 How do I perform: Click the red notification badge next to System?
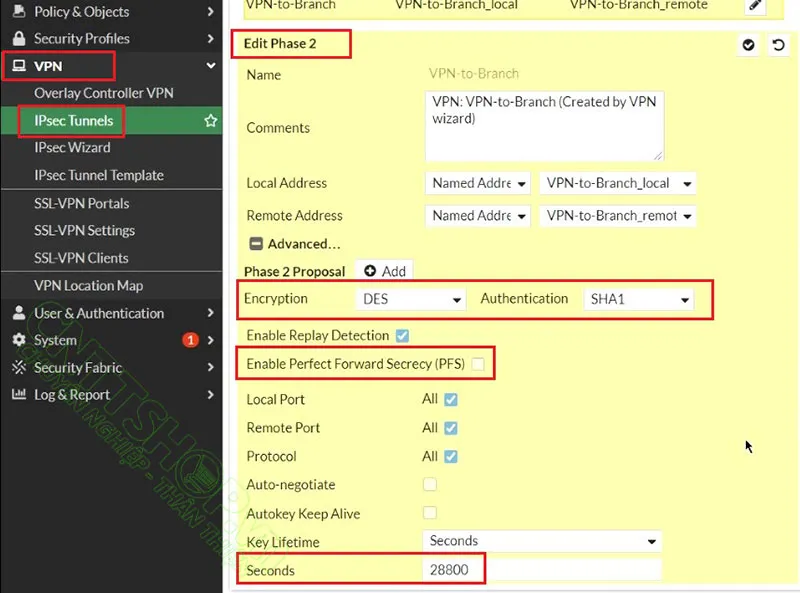190,340
